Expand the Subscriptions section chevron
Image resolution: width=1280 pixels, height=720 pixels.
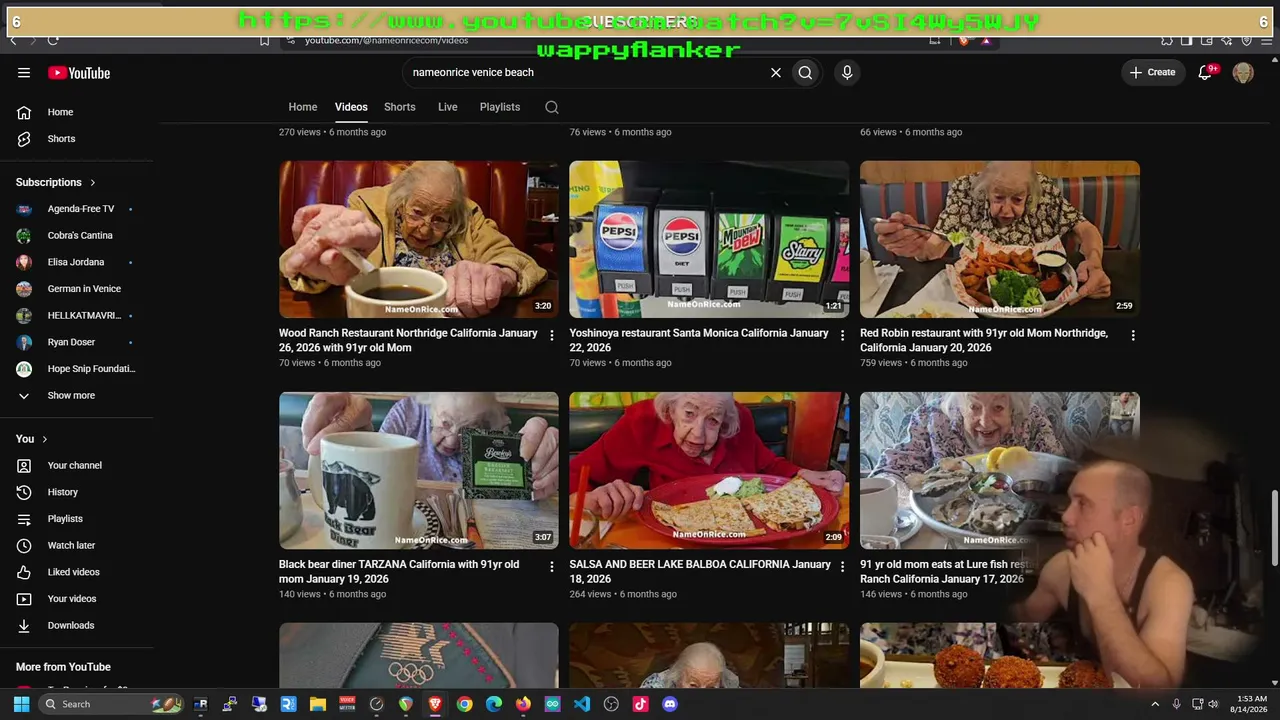pos(93,182)
